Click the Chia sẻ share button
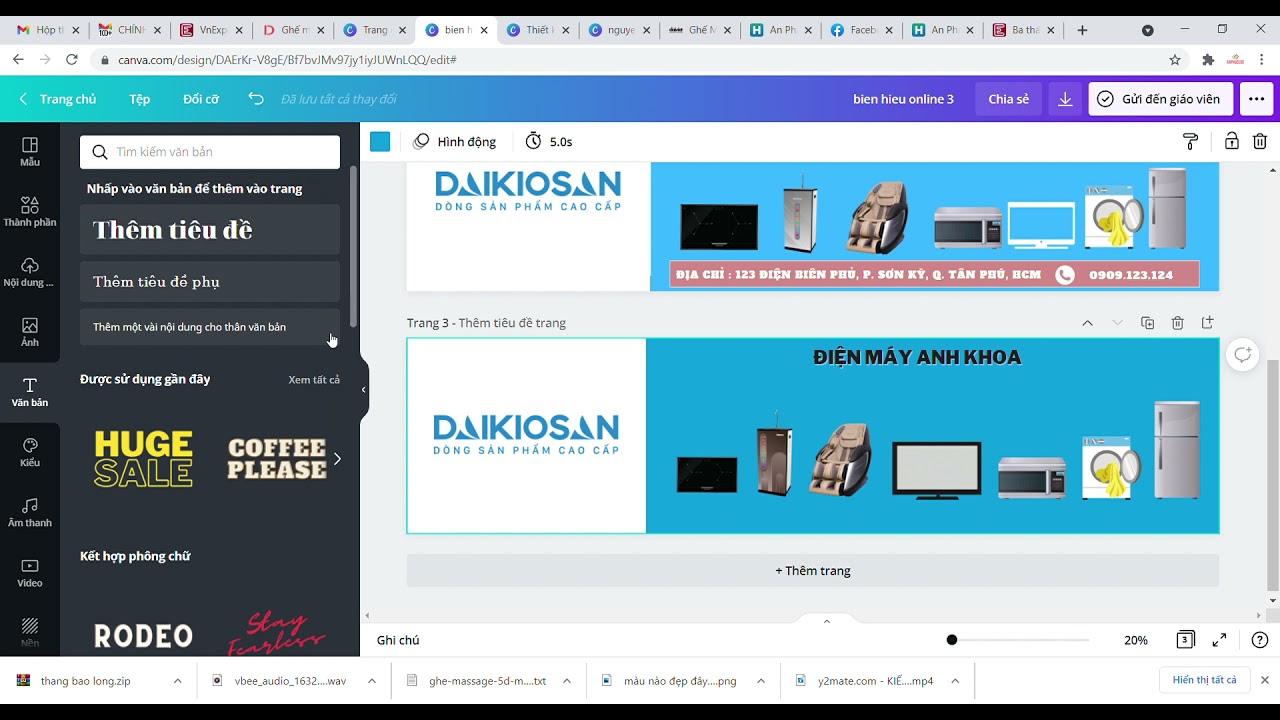The image size is (1280, 720). (x=1008, y=99)
